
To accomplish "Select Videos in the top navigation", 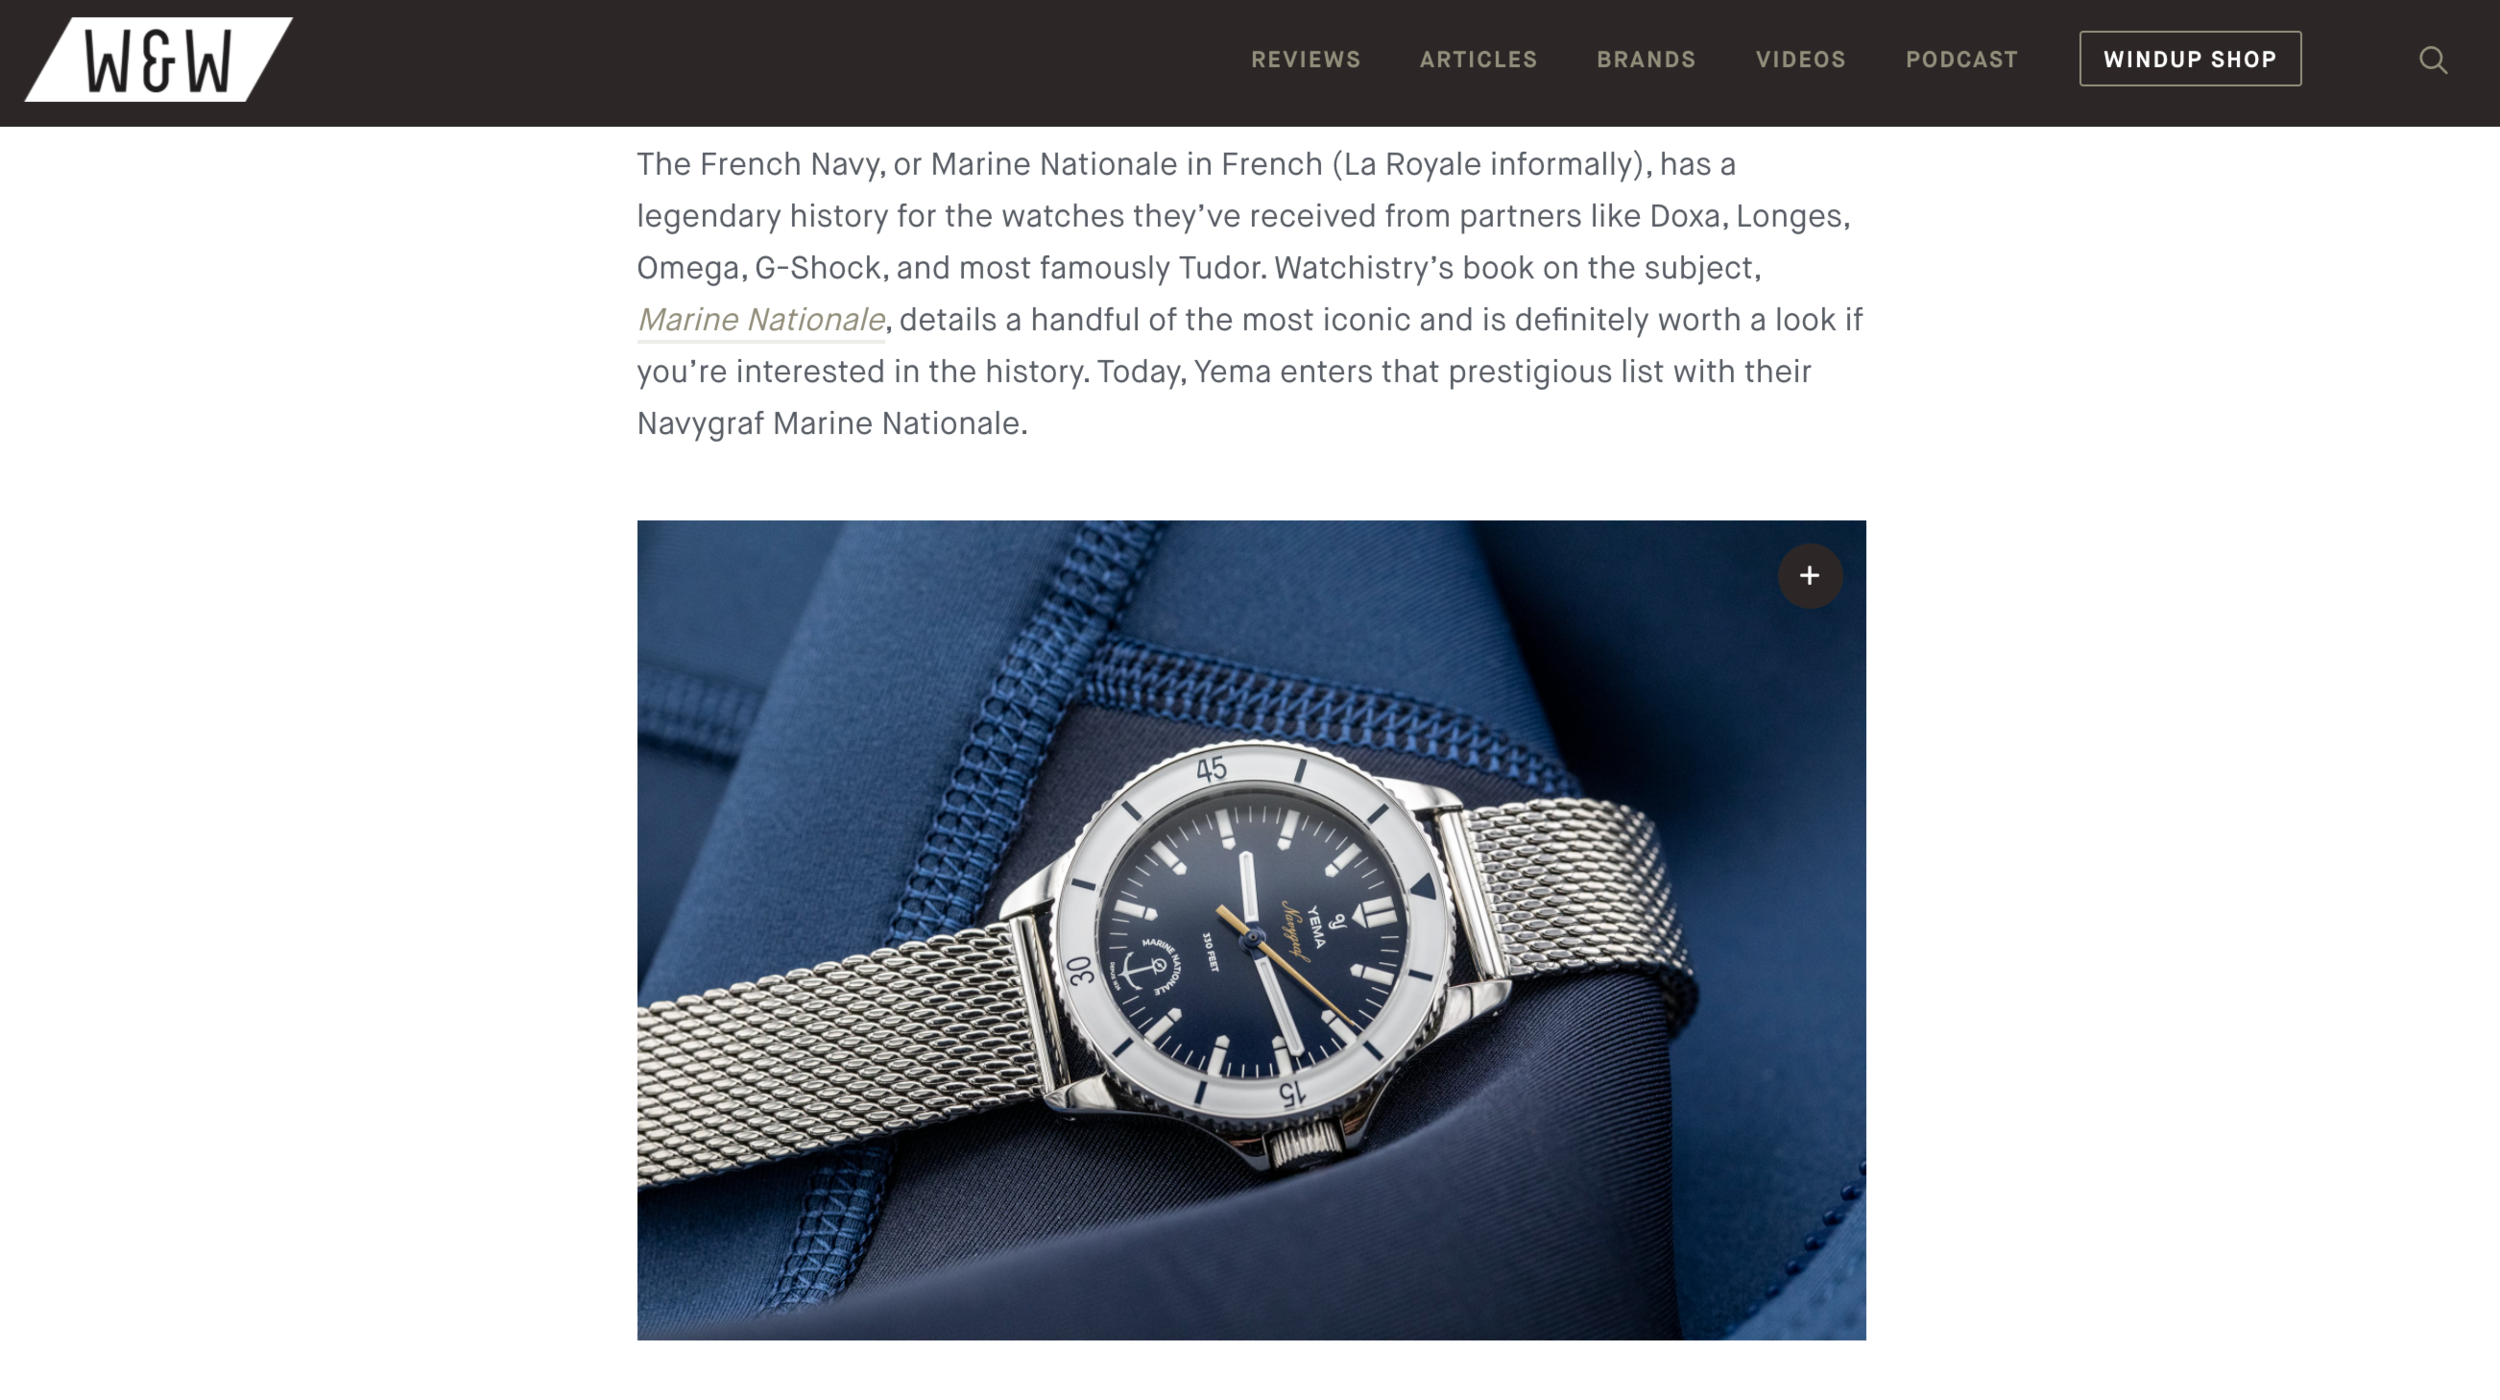I will [1800, 60].
